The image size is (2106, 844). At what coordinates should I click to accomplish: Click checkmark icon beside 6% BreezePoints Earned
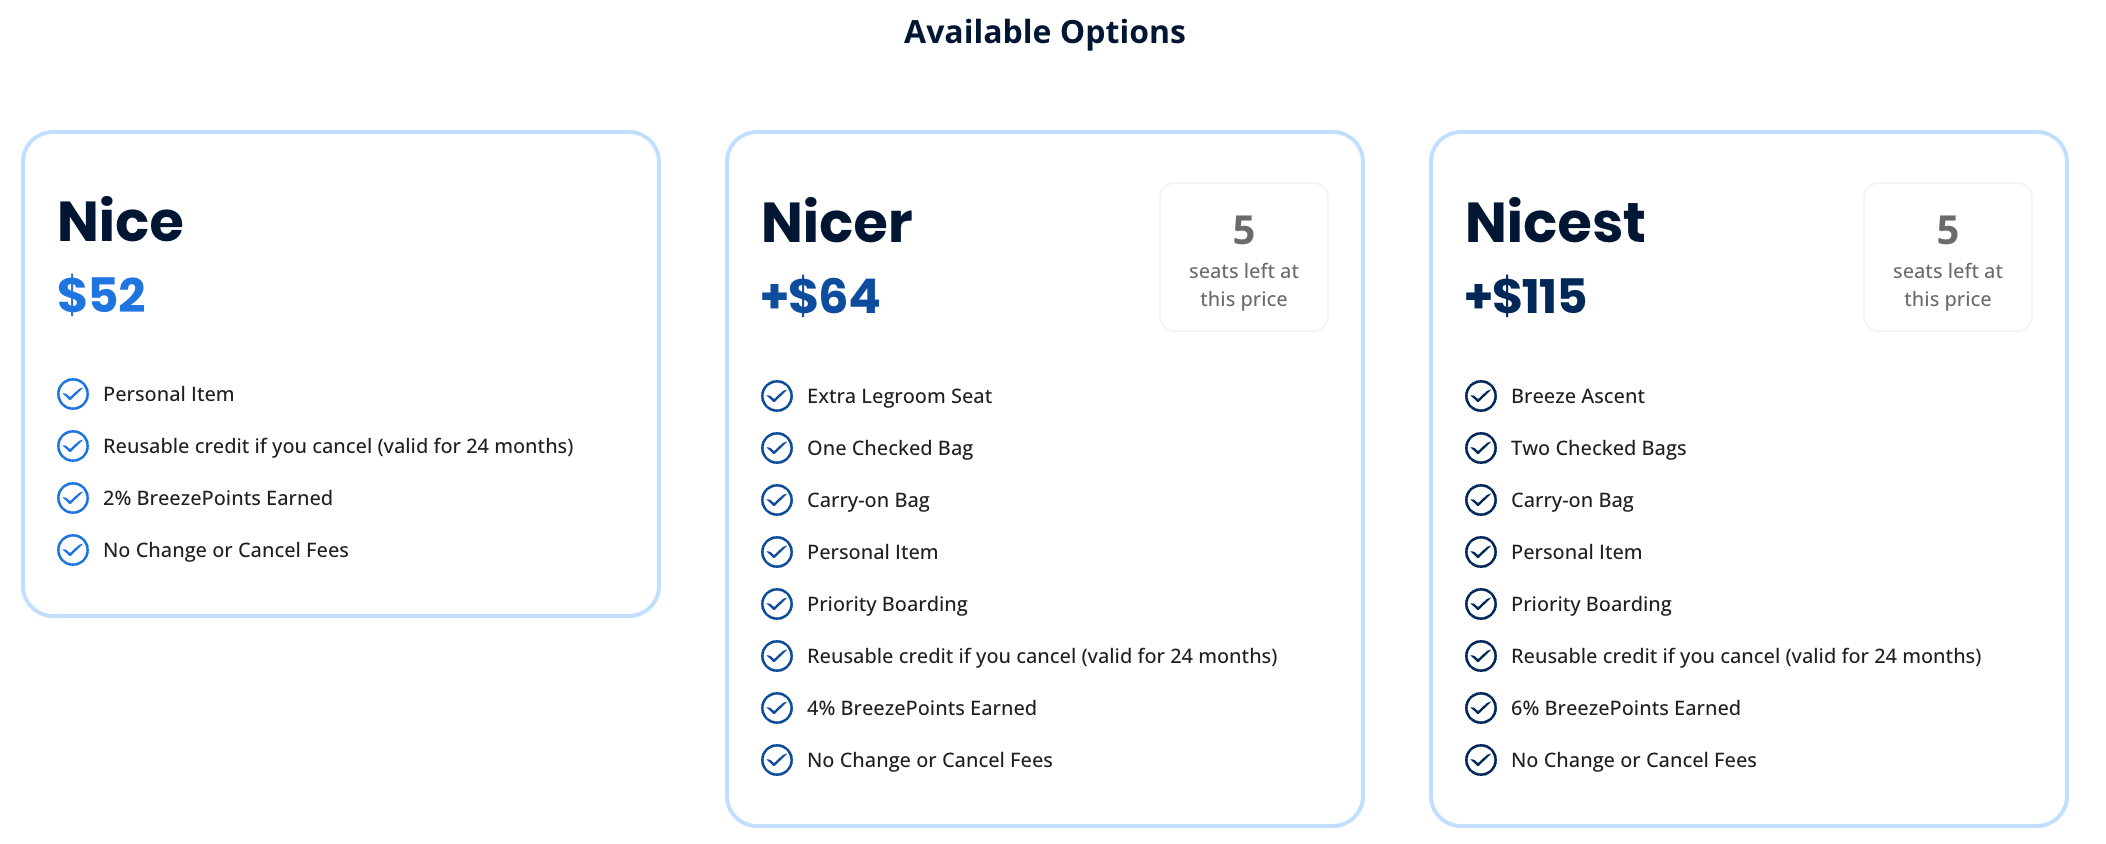point(1480,708)
